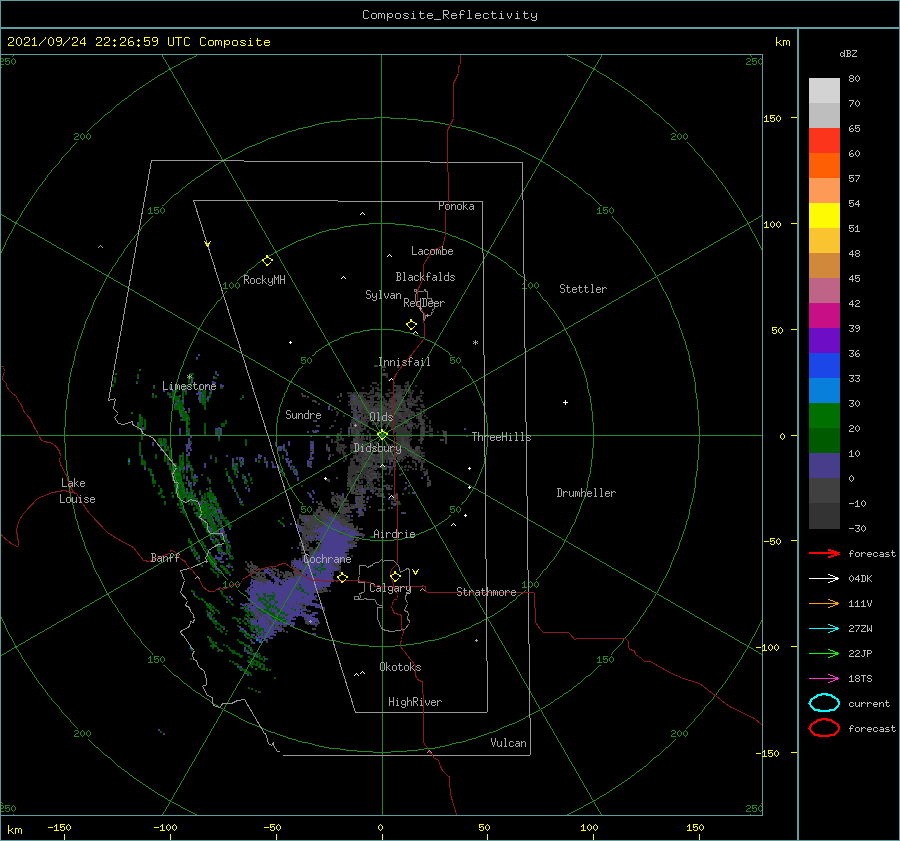
Task: Click the RockyMH label
Action: [264, 280]
